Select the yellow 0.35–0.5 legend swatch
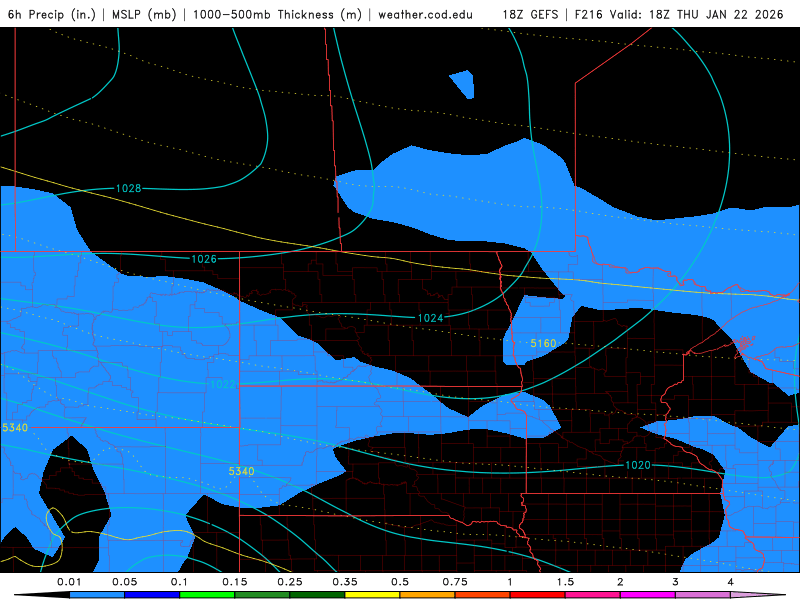This screenshot has width=800, height=600. [372, 595]
